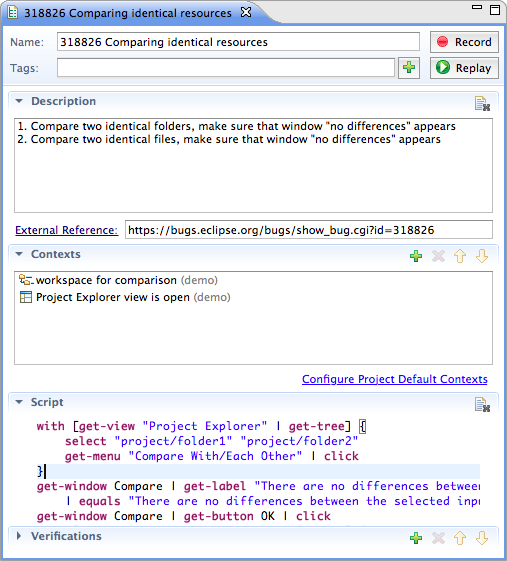Move verification down with Verifications down arrow
The width and height of the screenshot is (507, 561).
[482, 538]
